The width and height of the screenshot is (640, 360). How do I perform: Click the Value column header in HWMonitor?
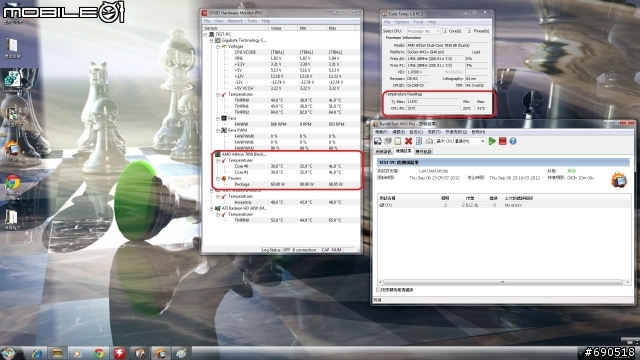point(283,28)
